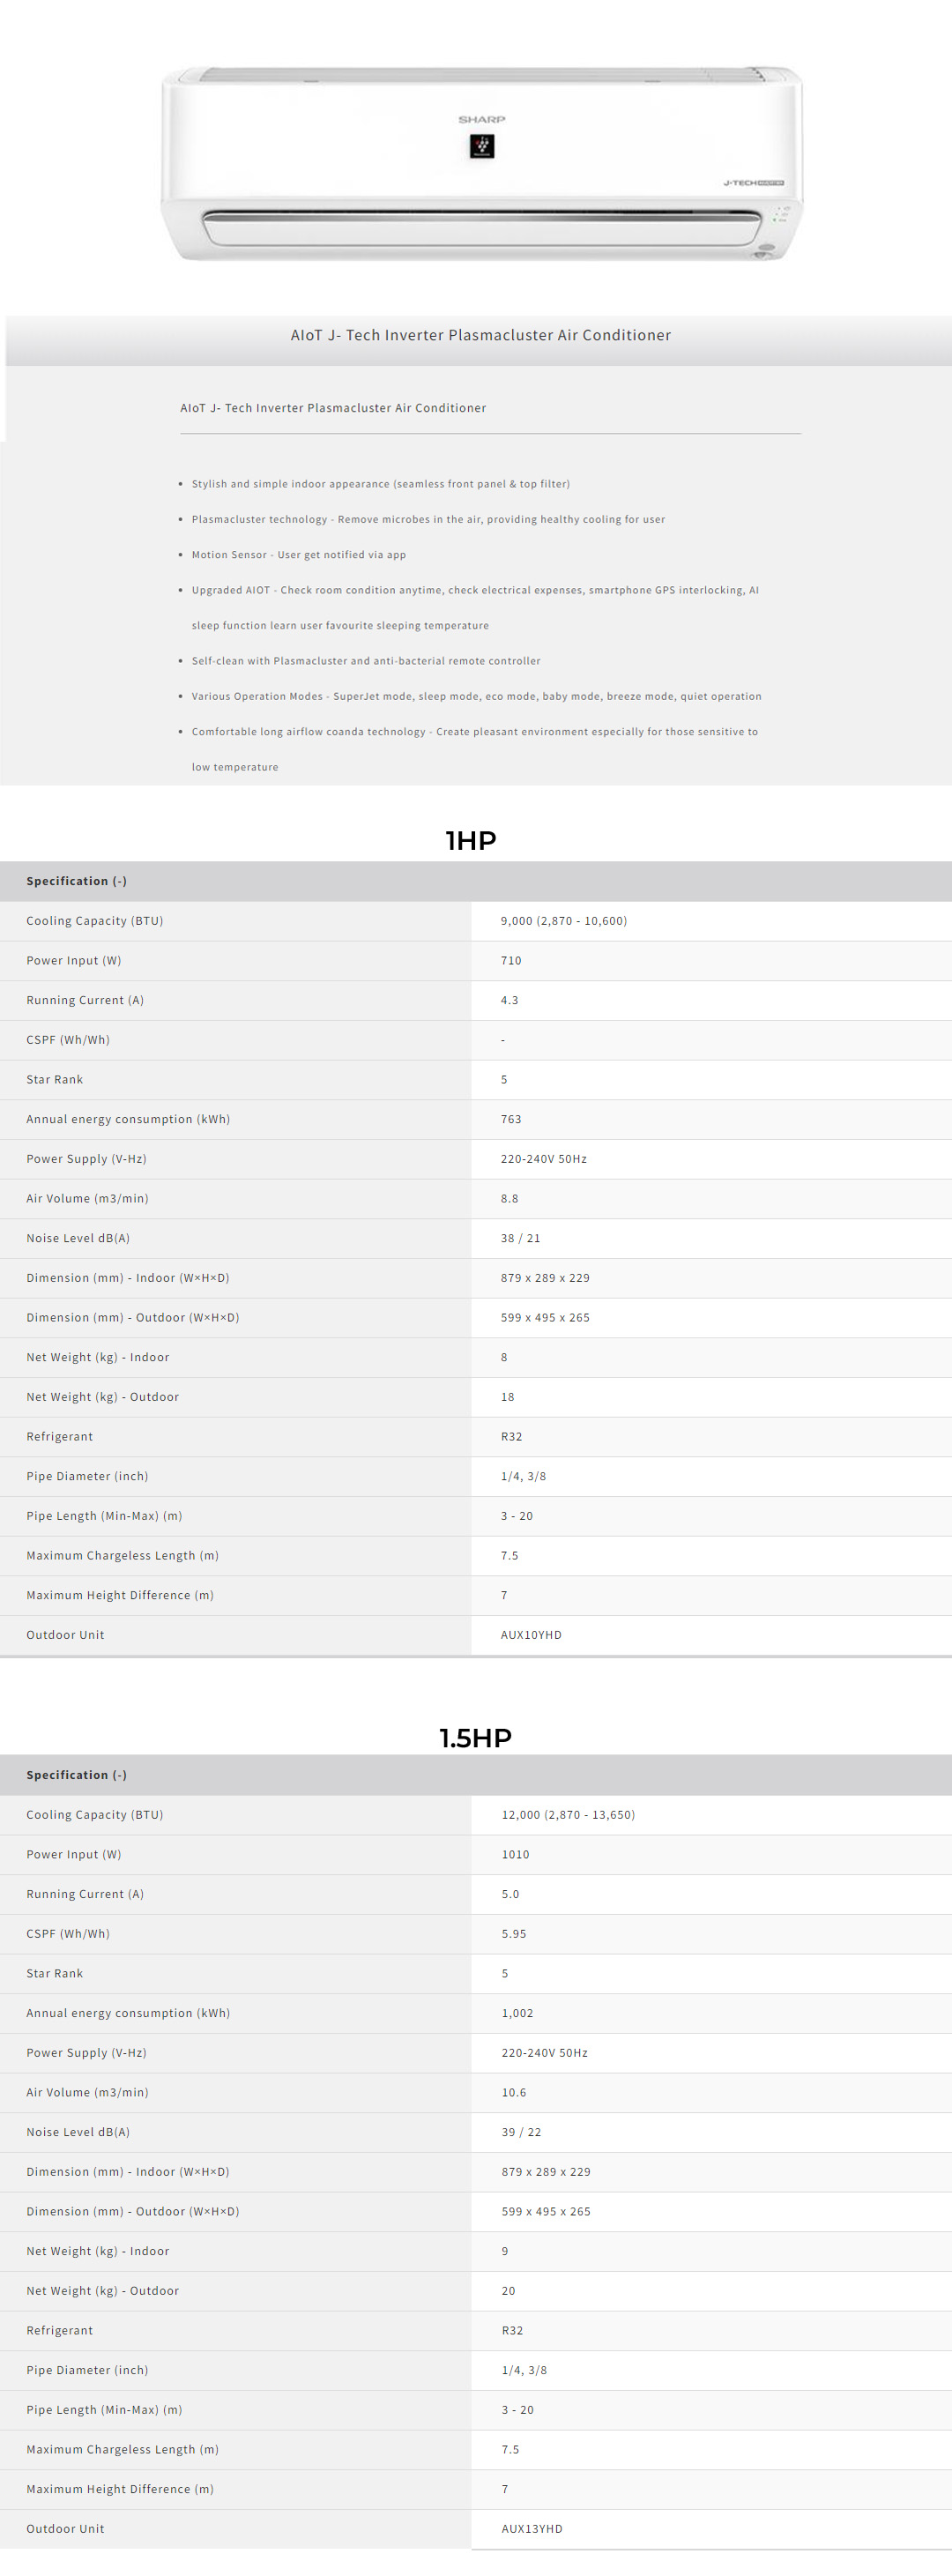
Task: Click the annual energy consumption value 1,002
Action: [518, 2013]
